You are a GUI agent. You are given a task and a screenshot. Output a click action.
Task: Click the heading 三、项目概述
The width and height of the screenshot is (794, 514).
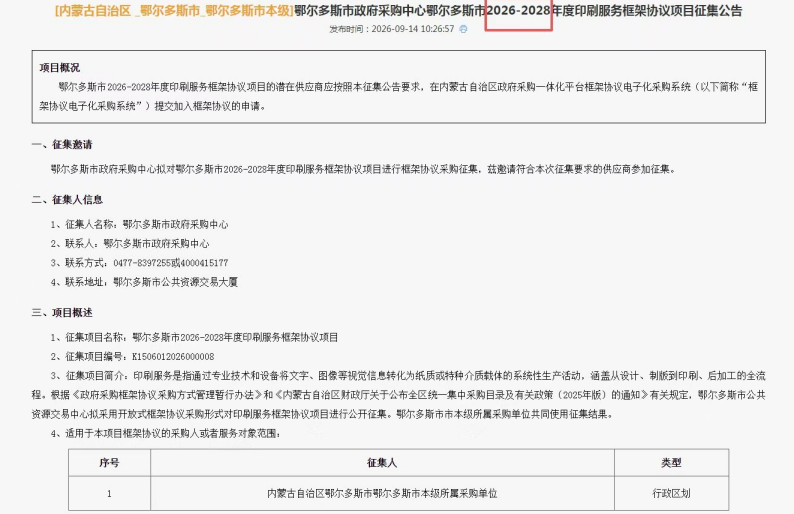[62, 312]
